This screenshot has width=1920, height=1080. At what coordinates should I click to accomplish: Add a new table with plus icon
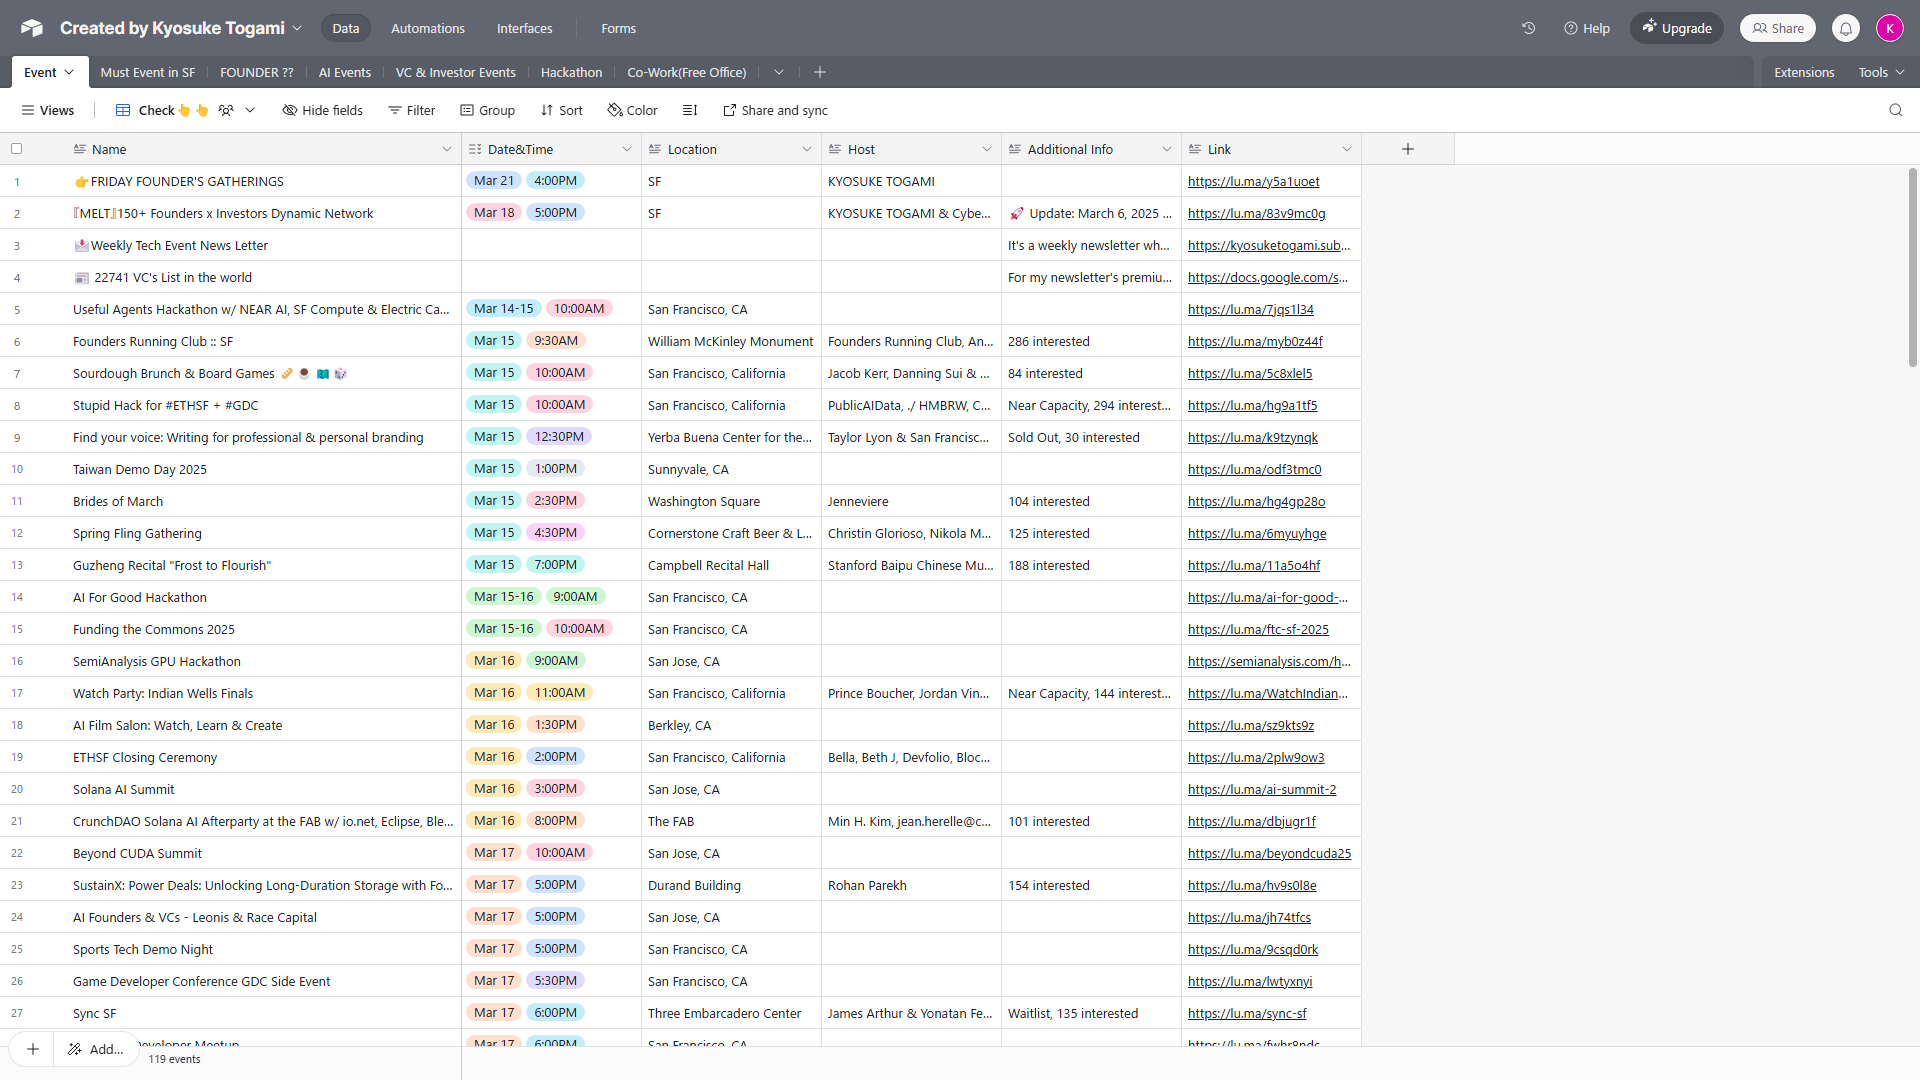(x=820, y=72)
